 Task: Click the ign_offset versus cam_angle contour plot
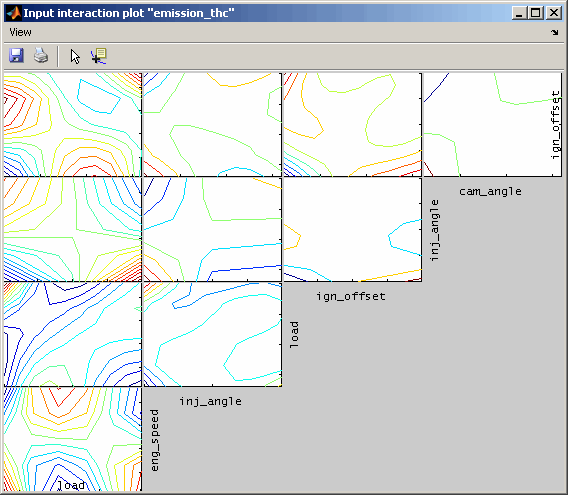point(493,125)
